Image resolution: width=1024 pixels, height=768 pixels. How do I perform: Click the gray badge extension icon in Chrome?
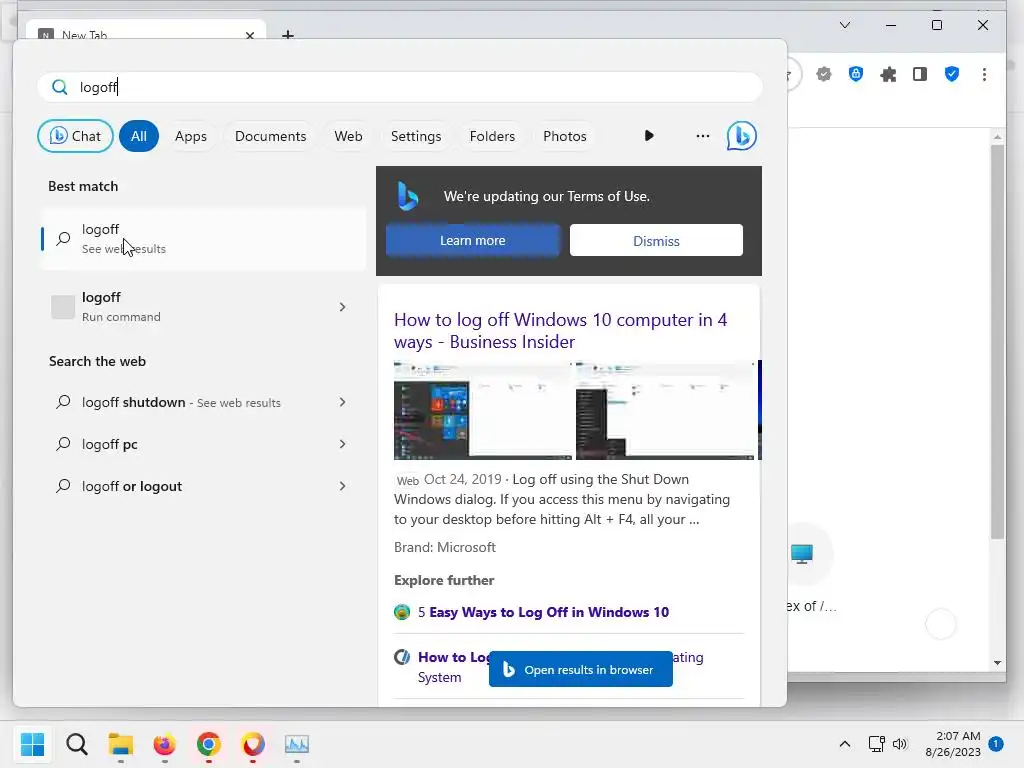click(x=824, y=74)
